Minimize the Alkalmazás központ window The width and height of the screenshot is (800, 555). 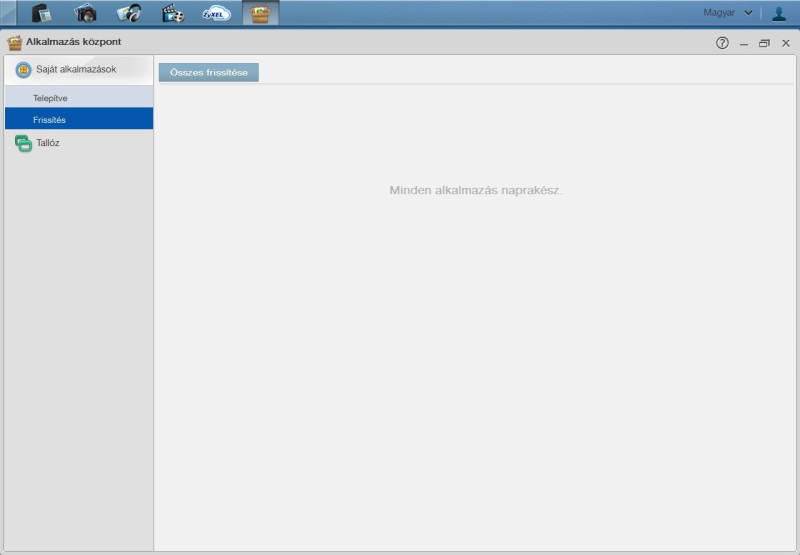click(x=744, y=44)
